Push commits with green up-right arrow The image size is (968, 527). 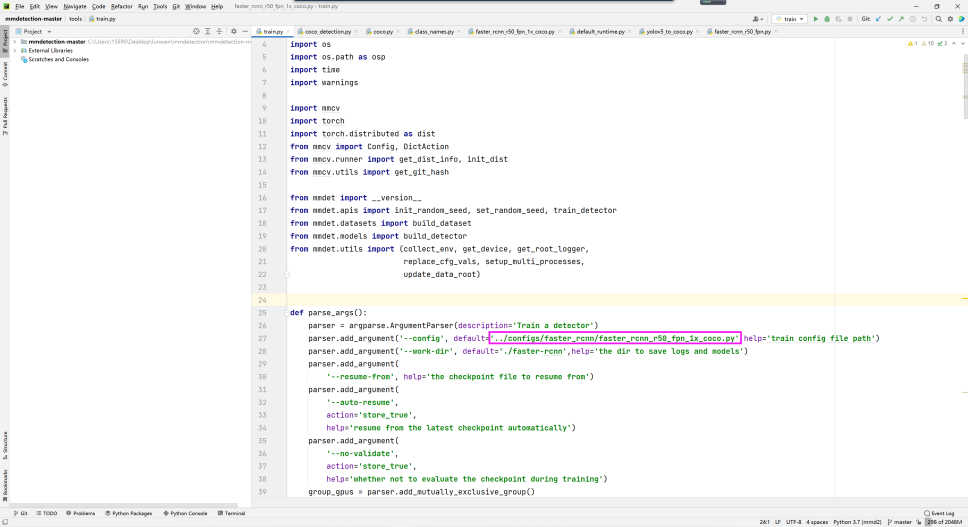point(901,19)
